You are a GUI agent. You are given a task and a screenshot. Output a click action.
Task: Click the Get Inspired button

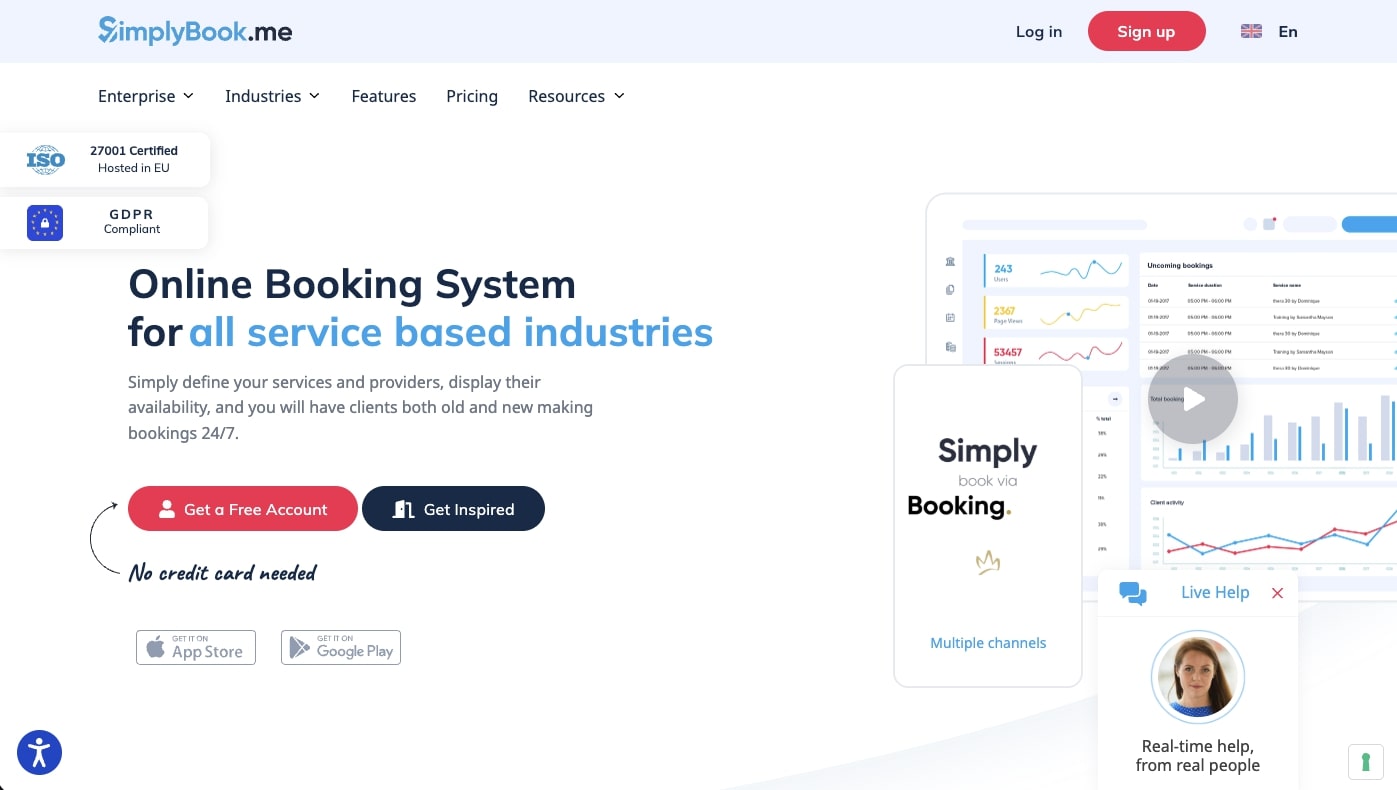pyautogui.click(x=453, y=509)
